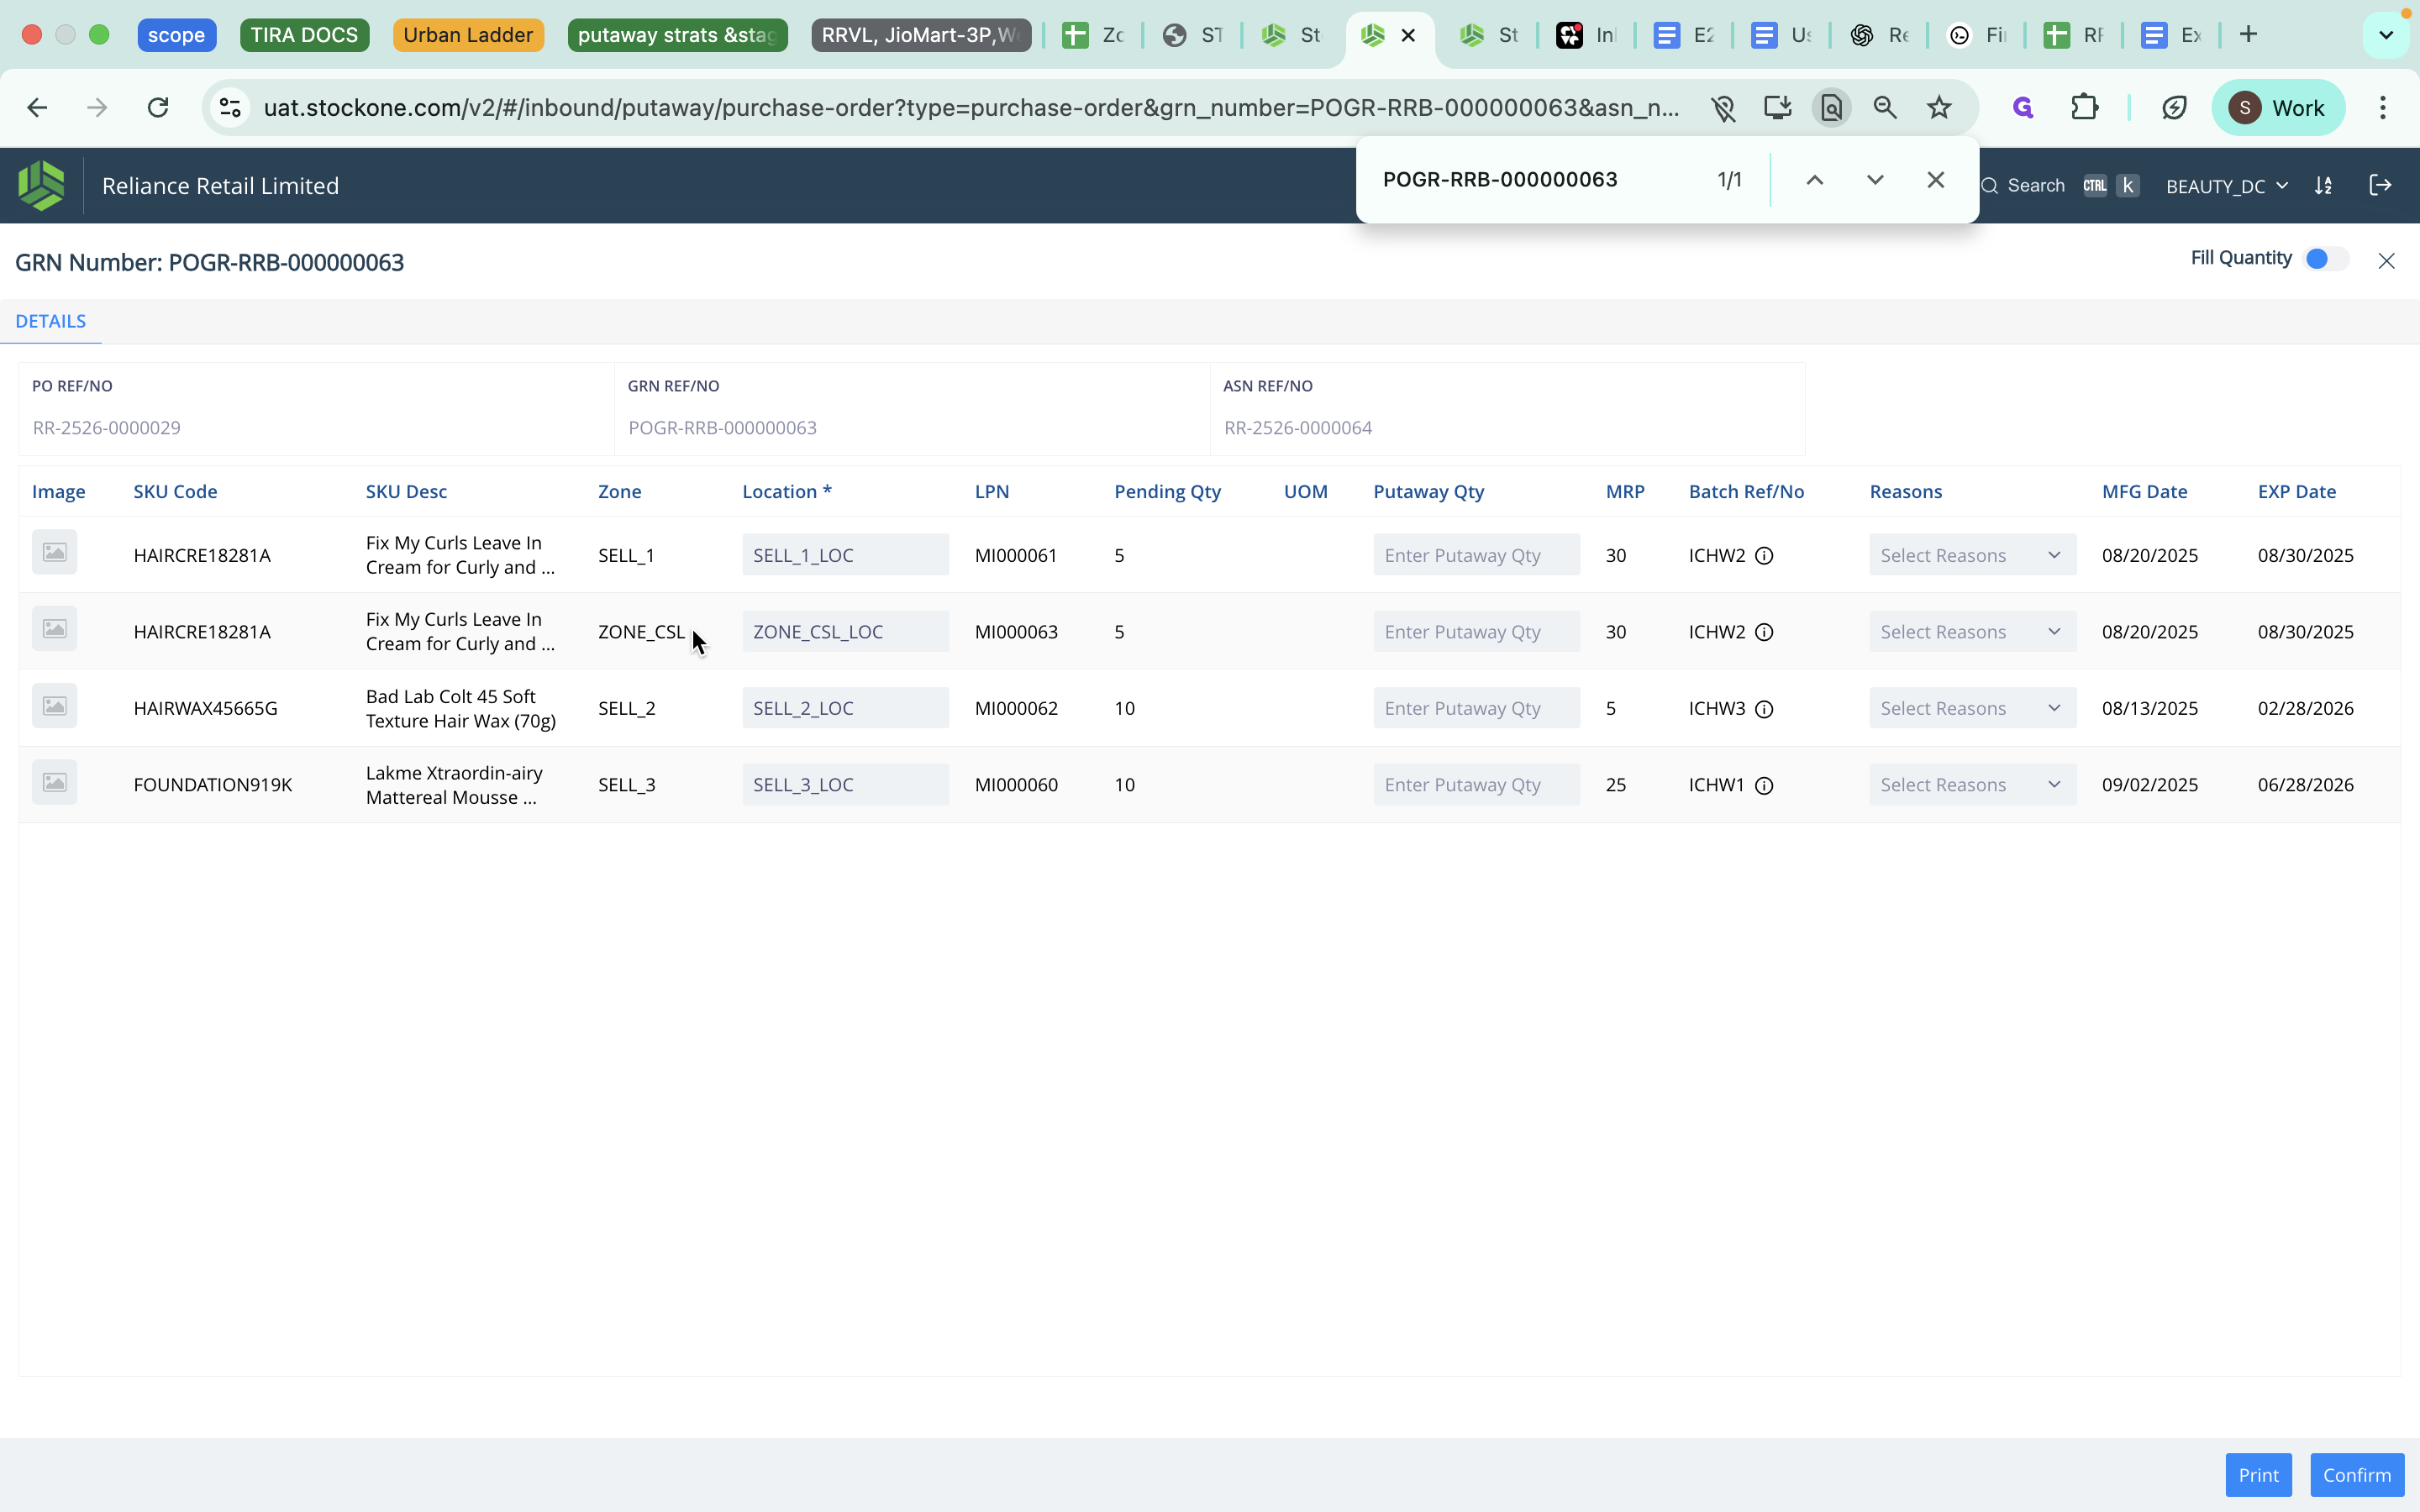Screen dimensions: 2420x1512
Task: Click the Grammarly extension icon
Action: click(2022, 107)
